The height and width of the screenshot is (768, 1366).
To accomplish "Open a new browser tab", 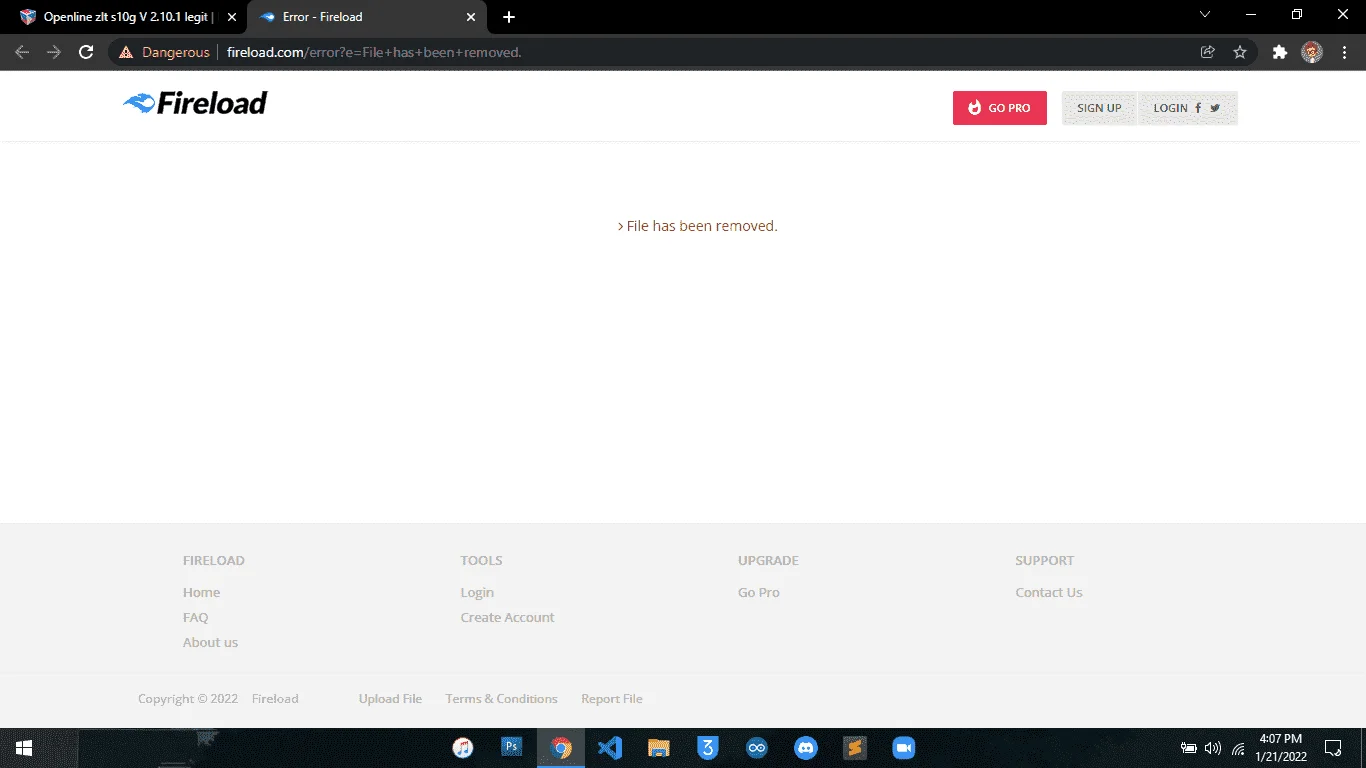I will tap(509, 17).
